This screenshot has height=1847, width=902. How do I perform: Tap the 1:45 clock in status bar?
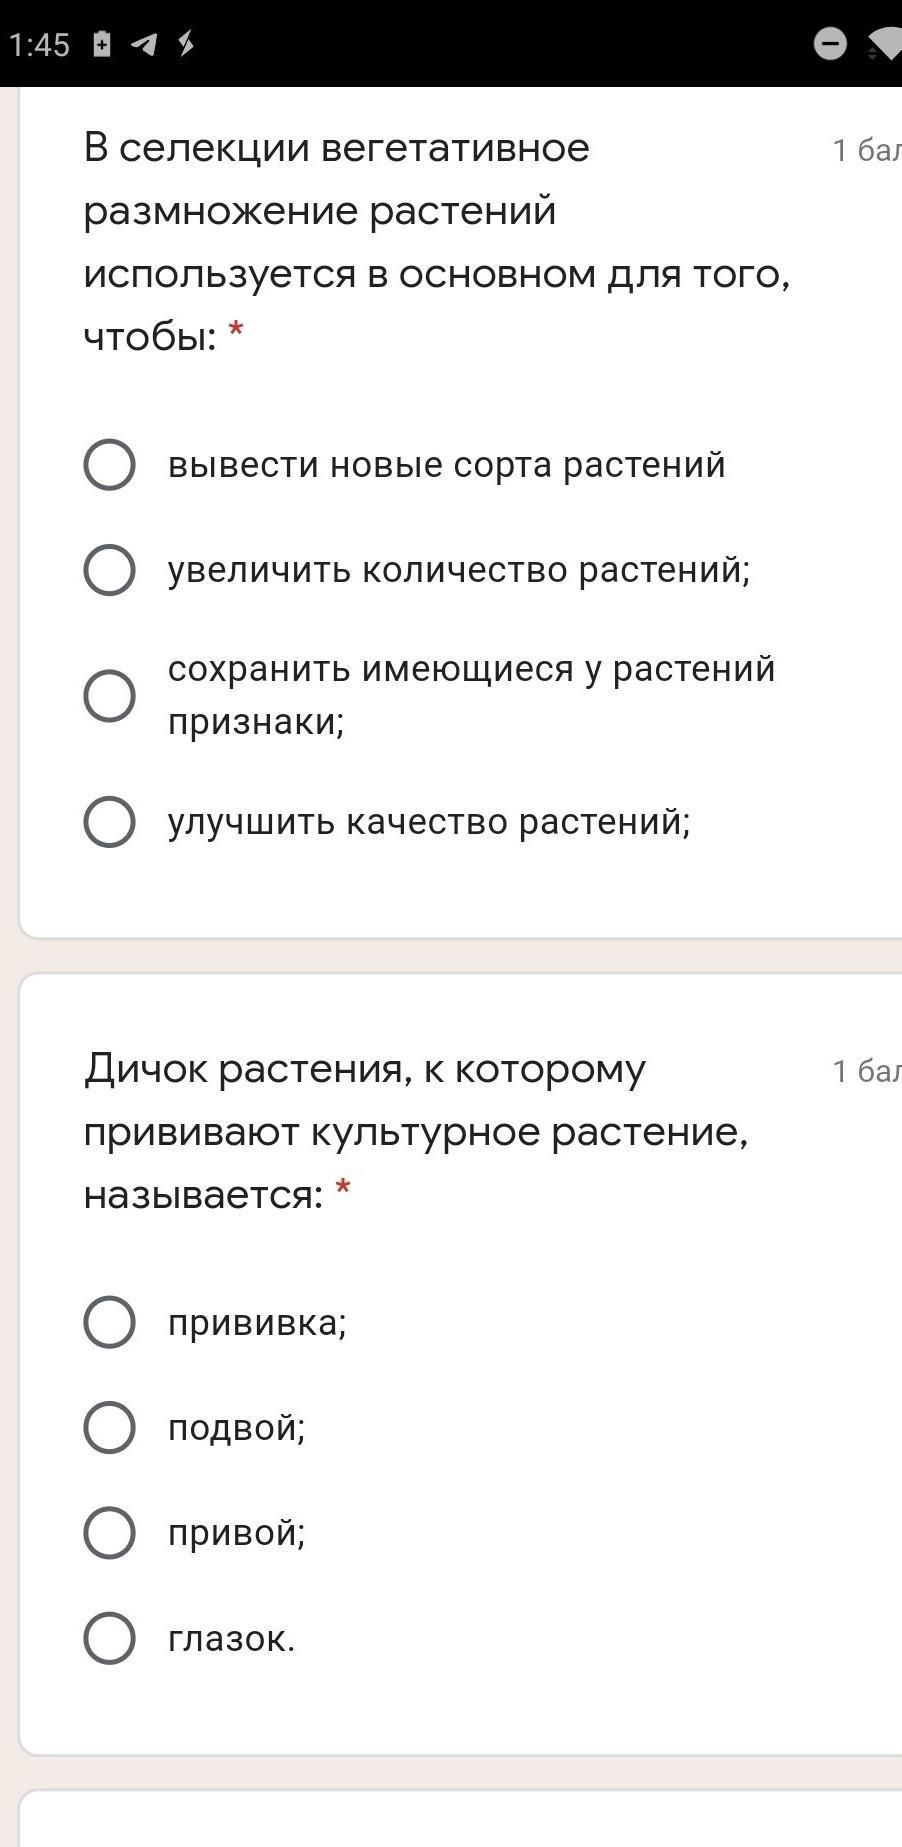click(x=40, y=45)
